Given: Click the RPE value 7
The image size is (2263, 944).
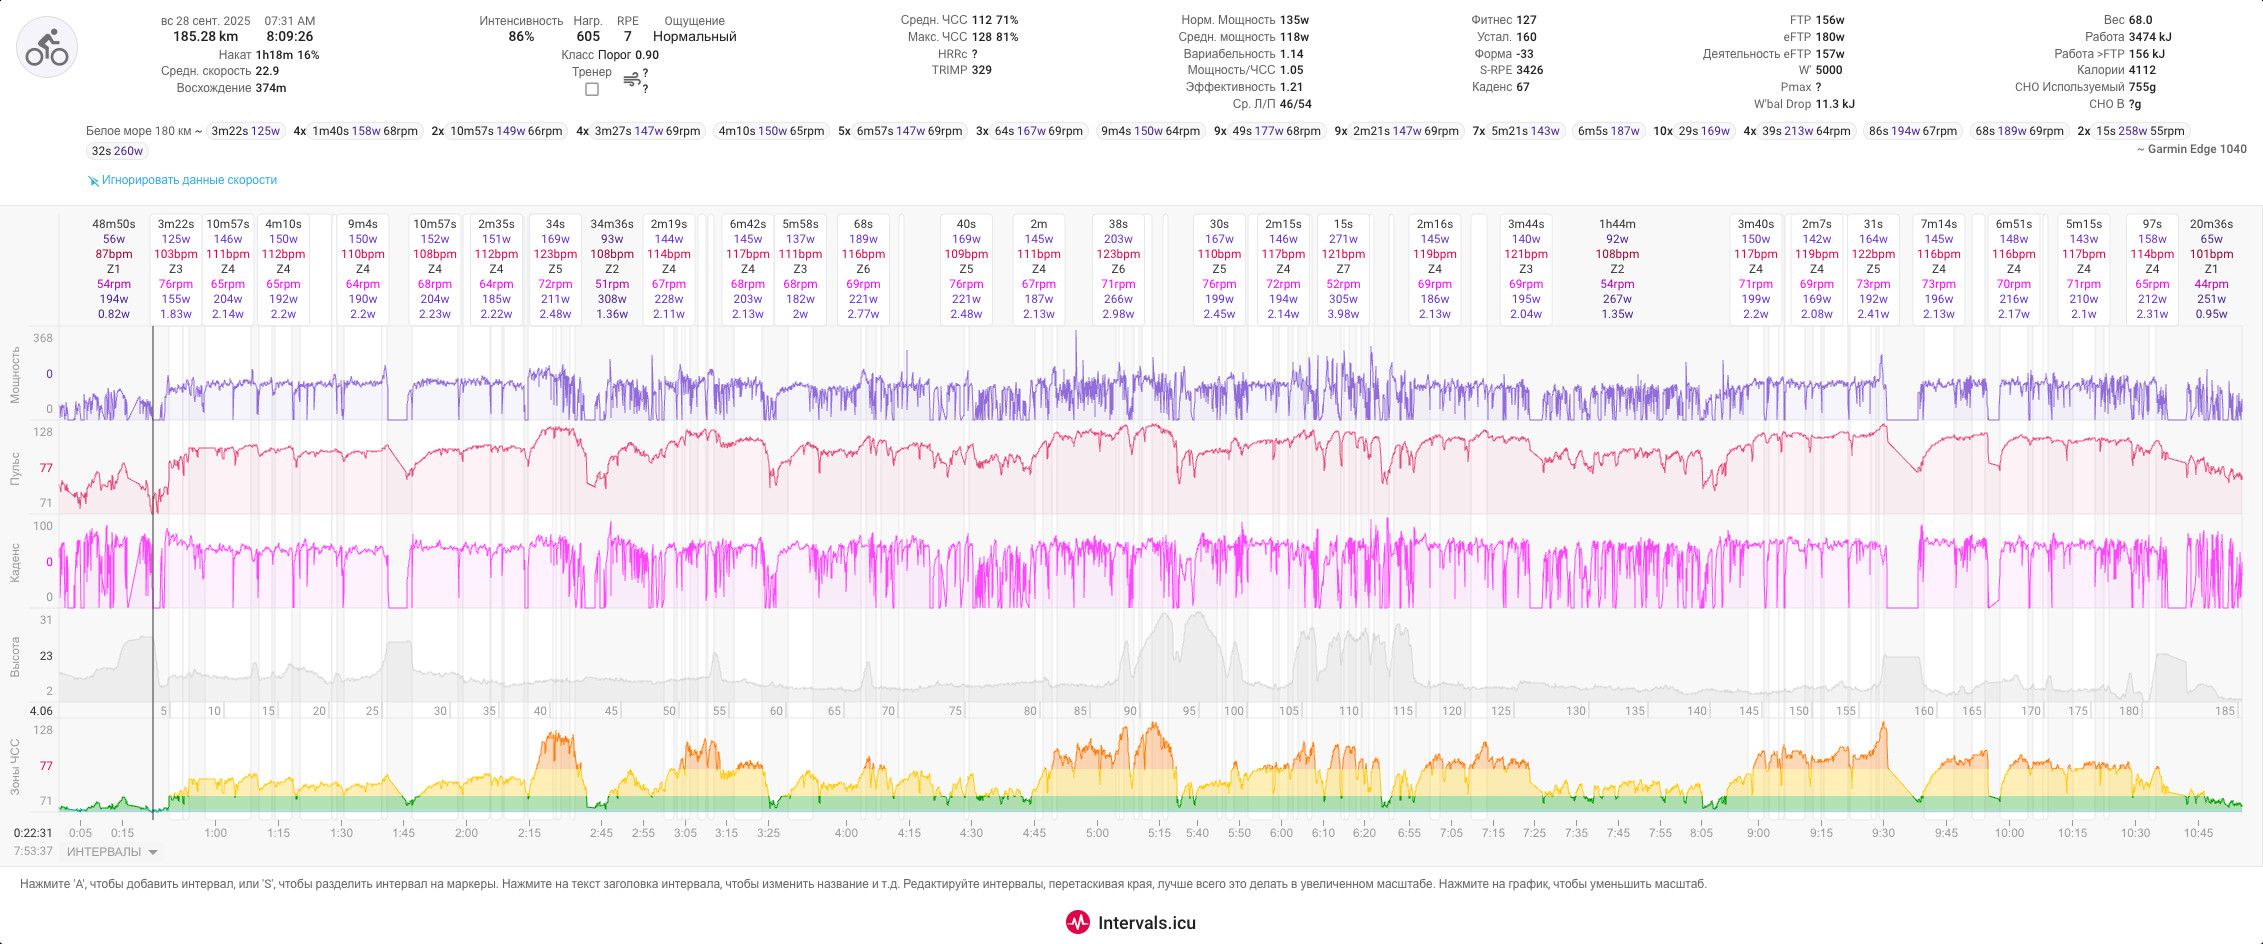Looking at the screenshot, I should (x=628, y=37).
